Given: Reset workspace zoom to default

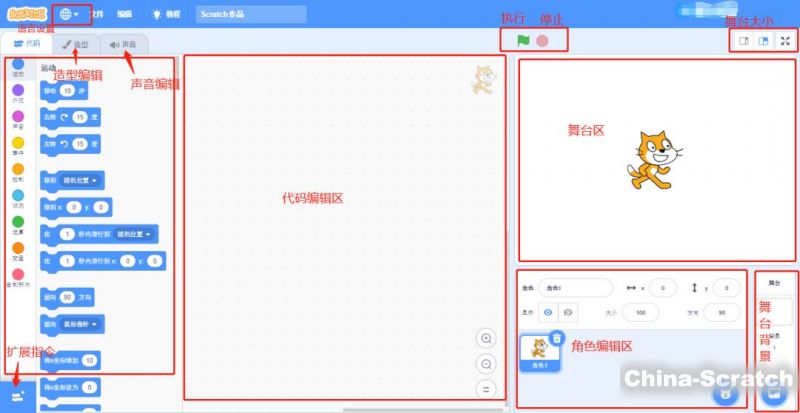Looking at the screenshot, I should point(486,388).
